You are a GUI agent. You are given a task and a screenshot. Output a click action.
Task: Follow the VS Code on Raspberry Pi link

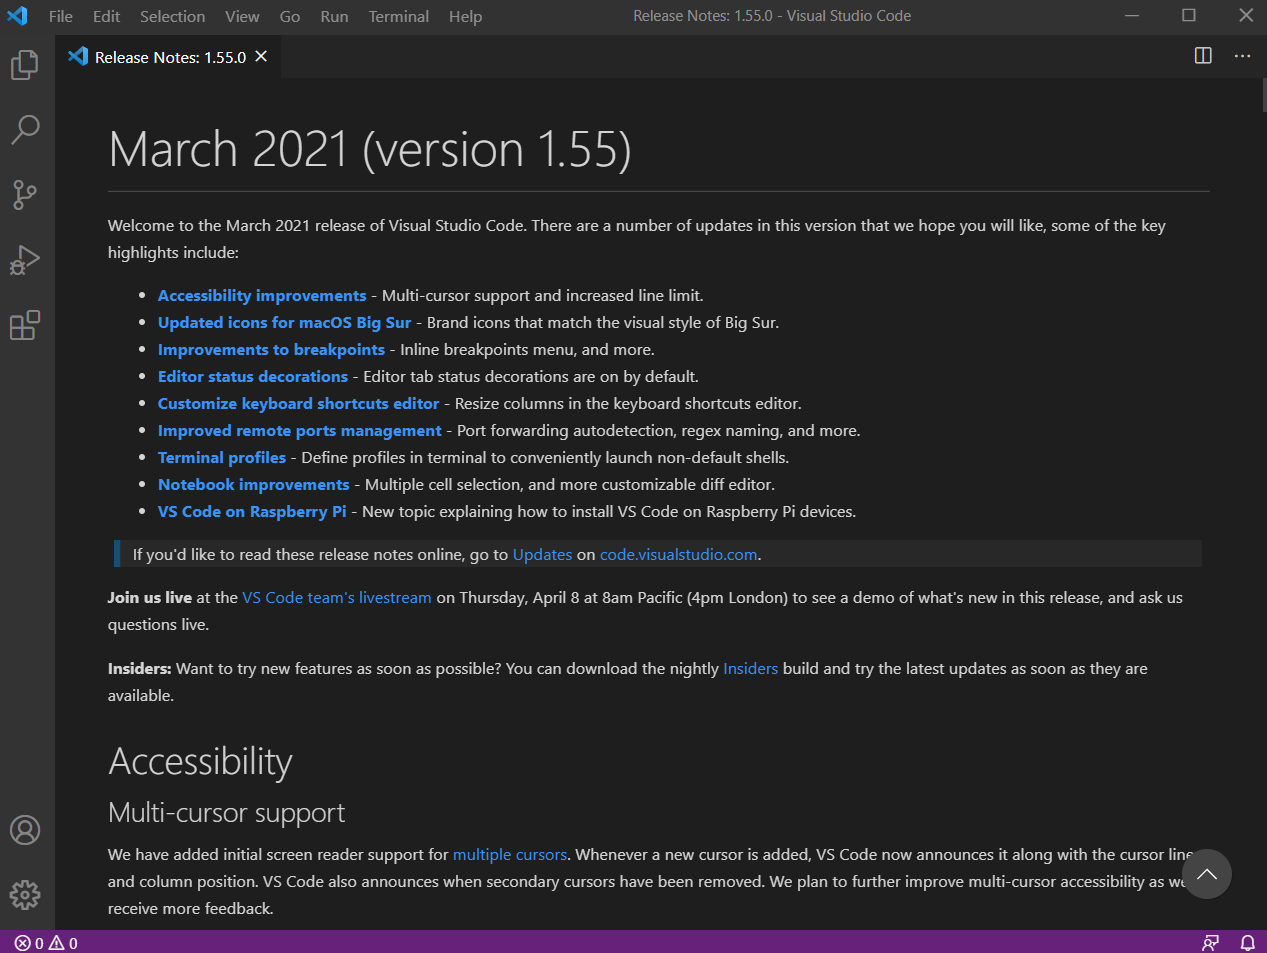coord(252,512)
